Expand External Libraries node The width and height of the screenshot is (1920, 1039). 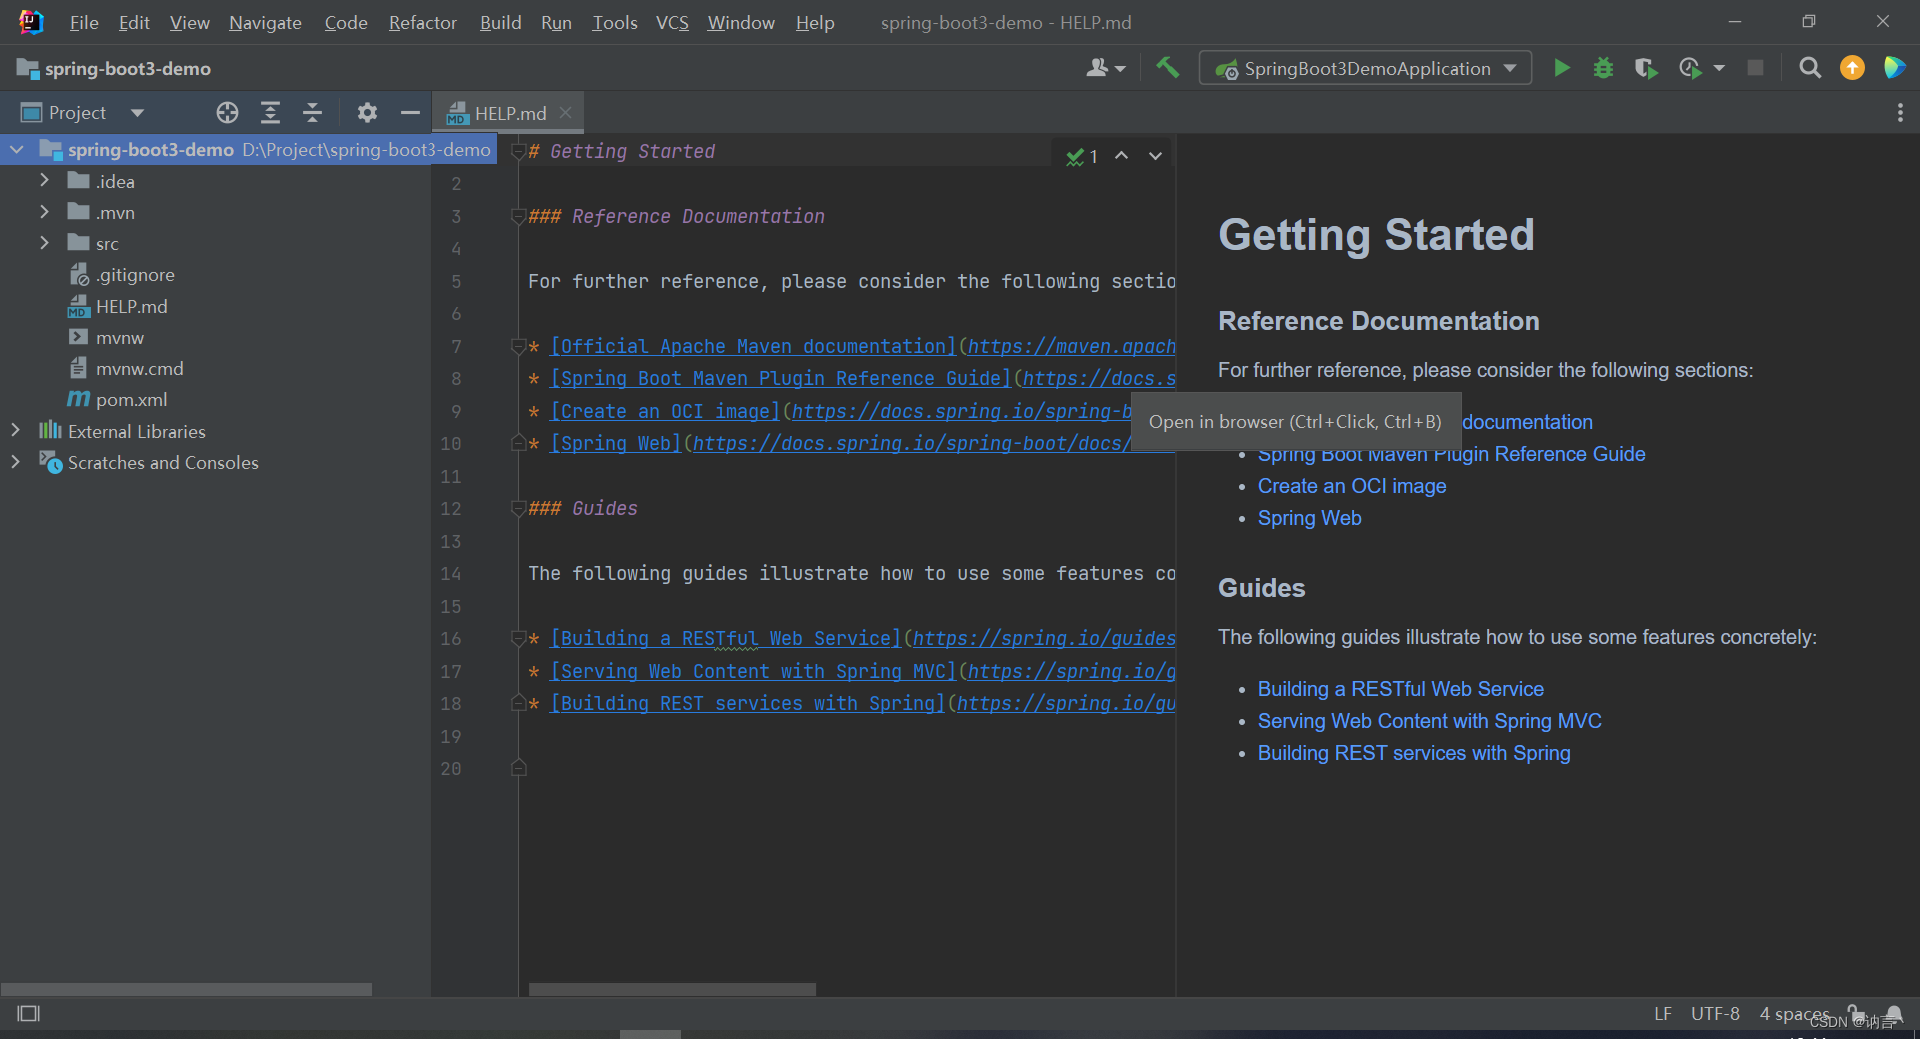[15, 431]
